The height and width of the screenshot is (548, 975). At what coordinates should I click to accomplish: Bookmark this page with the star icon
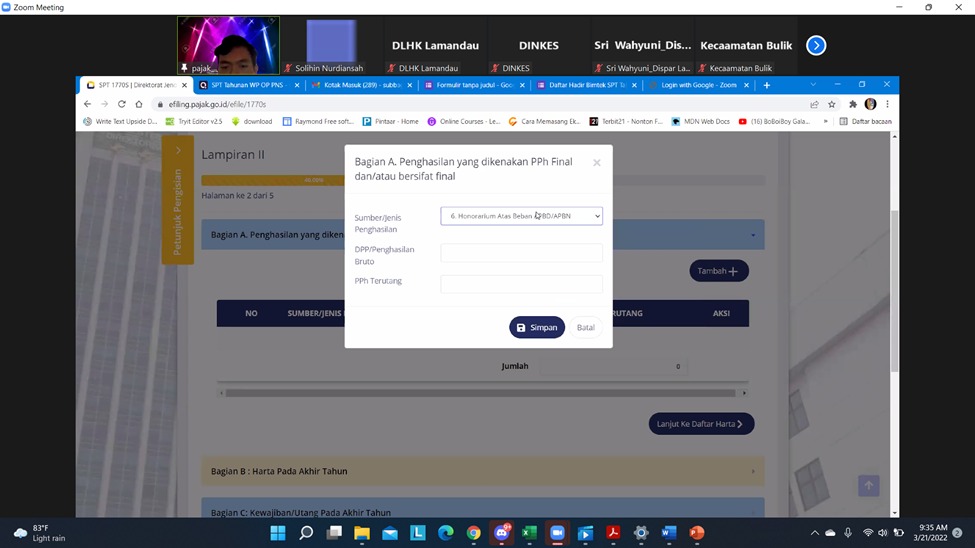coord(831,104)
